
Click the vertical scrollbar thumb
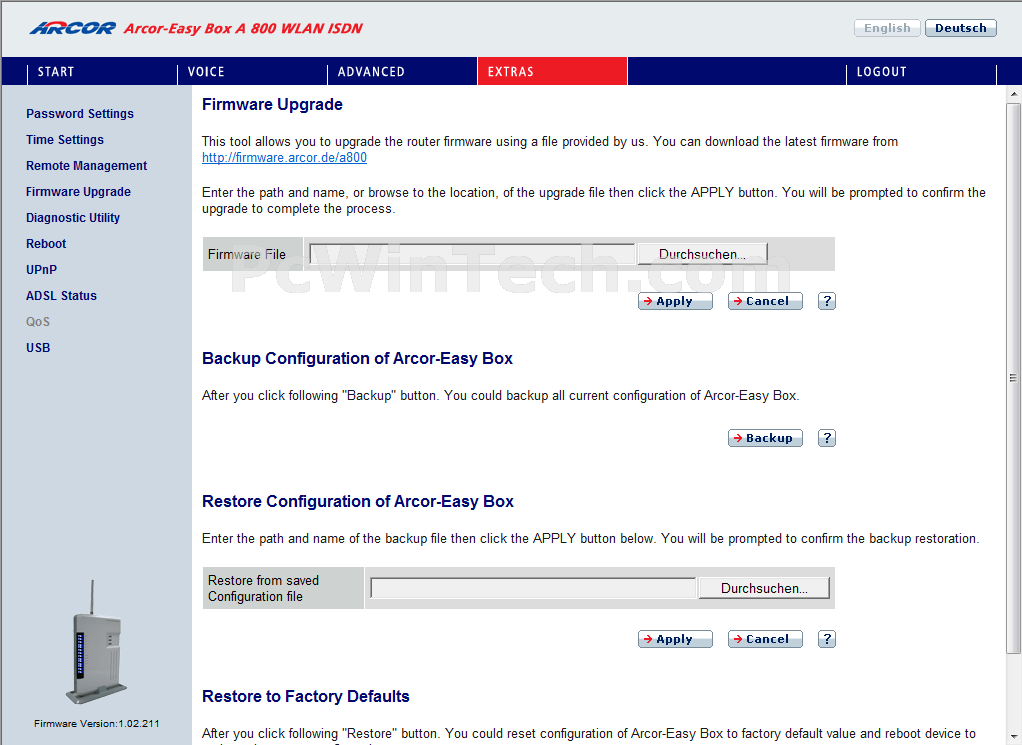tap(1014, 378)
